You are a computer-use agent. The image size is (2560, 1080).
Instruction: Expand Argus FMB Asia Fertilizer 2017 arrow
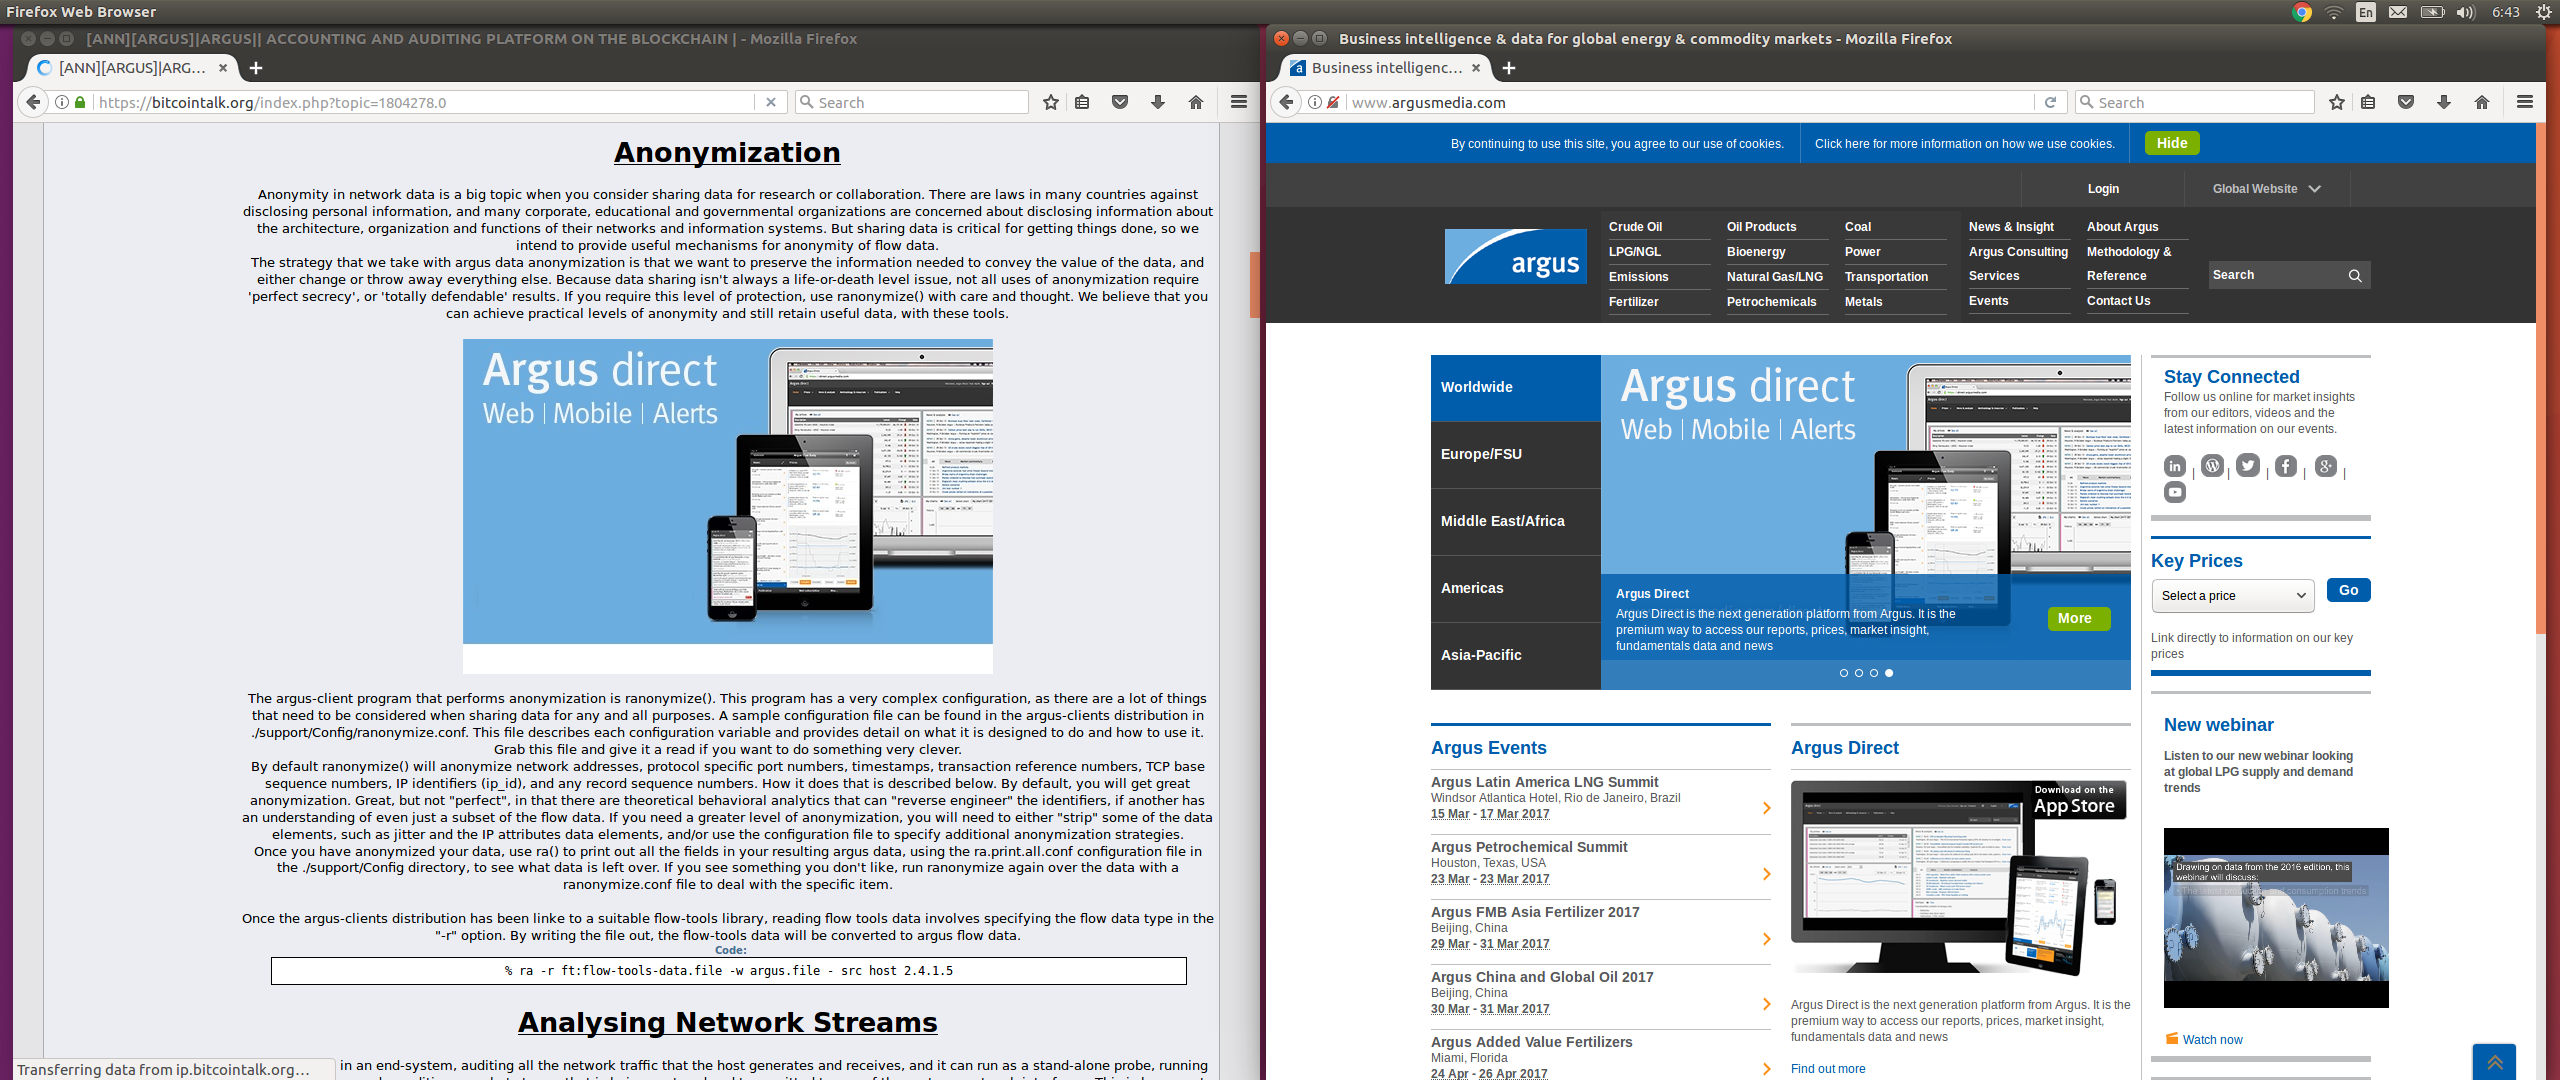tap(1767, 939)
